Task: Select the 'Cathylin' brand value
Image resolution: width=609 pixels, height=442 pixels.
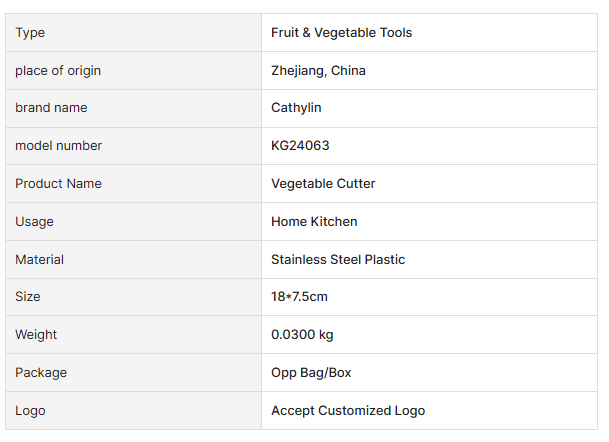Action: point(296,108)
